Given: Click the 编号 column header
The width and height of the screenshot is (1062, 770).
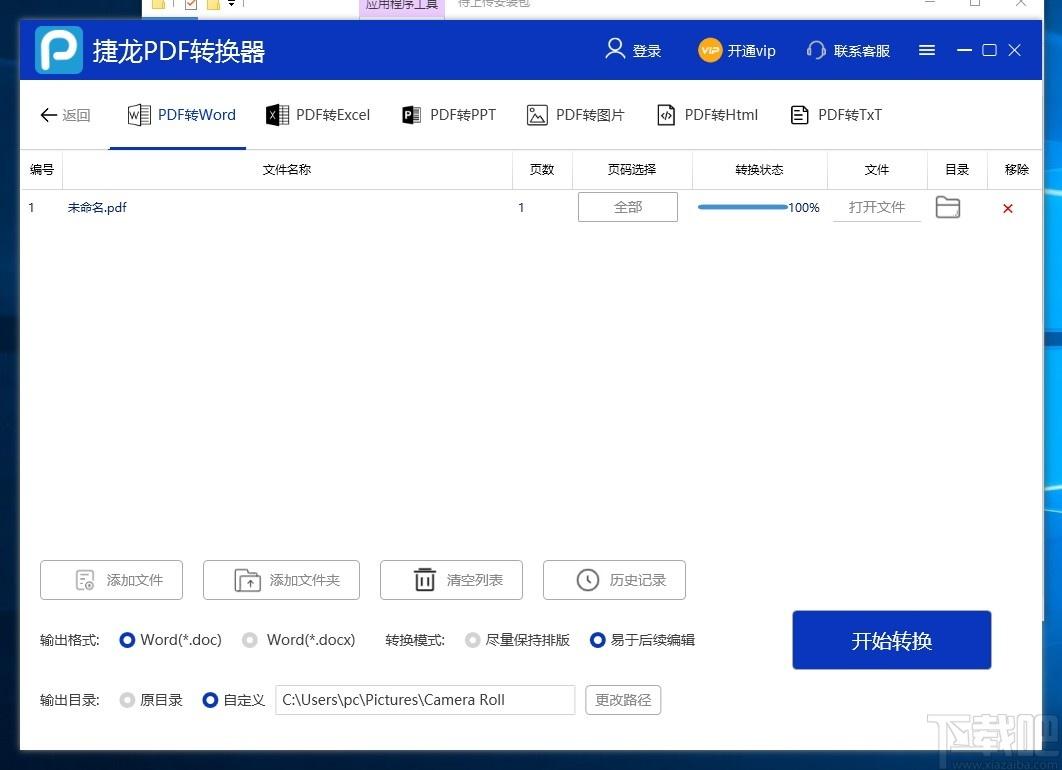Looking at the screenshot, I should click(41, 170).
